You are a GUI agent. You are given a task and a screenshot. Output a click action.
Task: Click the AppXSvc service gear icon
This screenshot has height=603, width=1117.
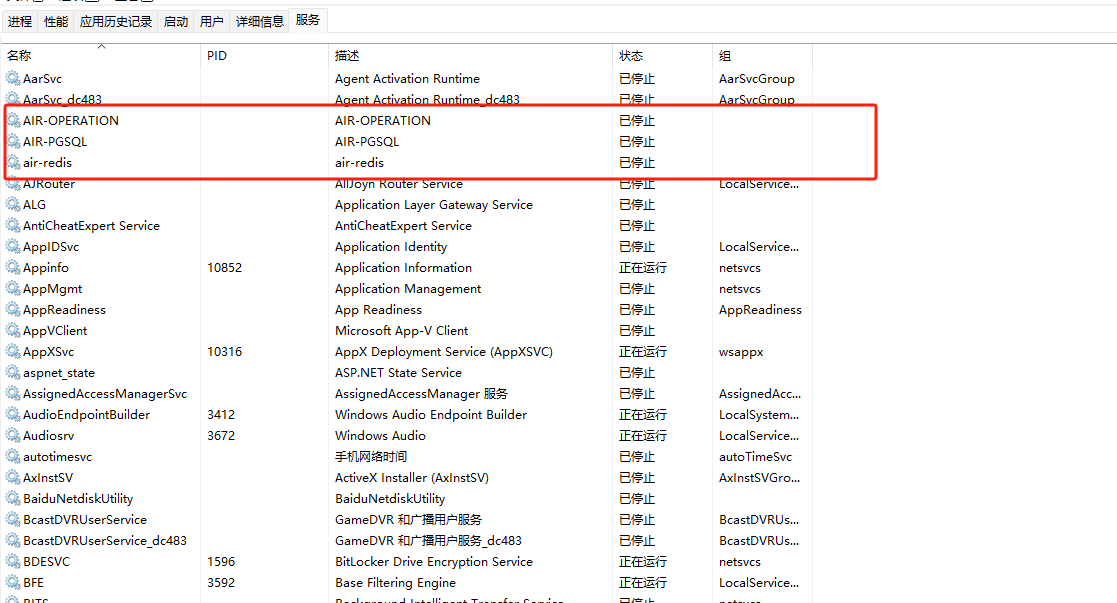[14, 351]
